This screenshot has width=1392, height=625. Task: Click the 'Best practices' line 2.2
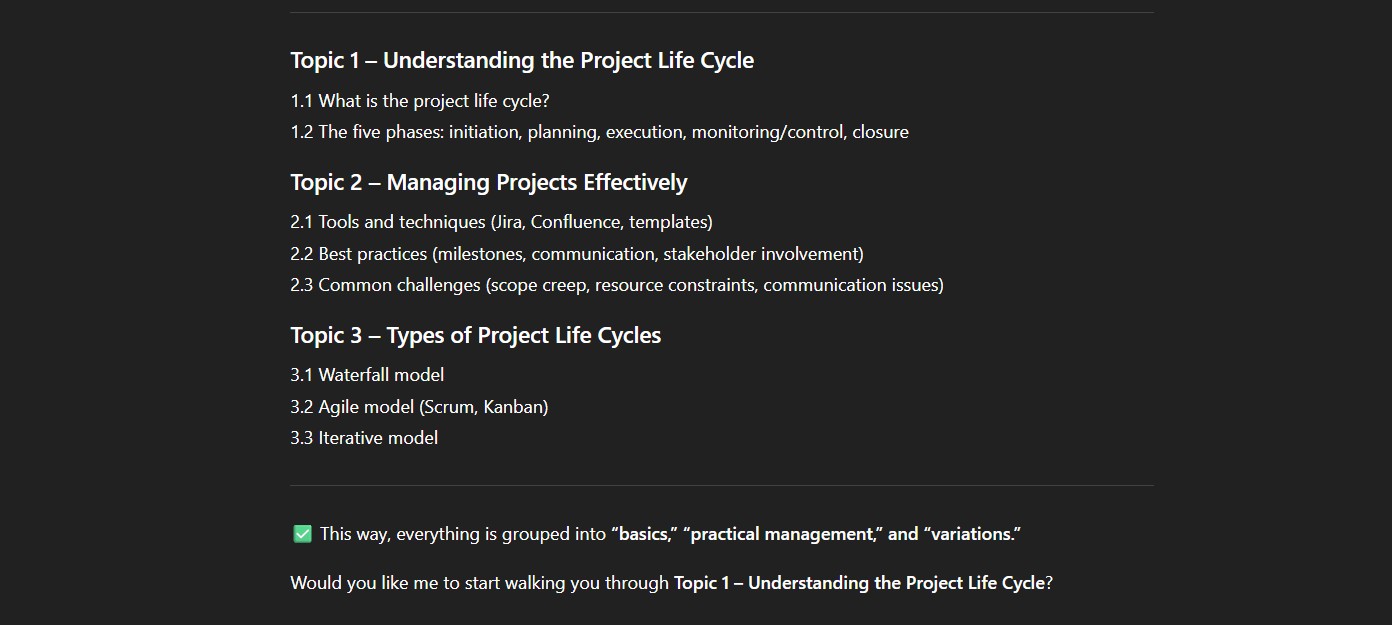[577, 254]
